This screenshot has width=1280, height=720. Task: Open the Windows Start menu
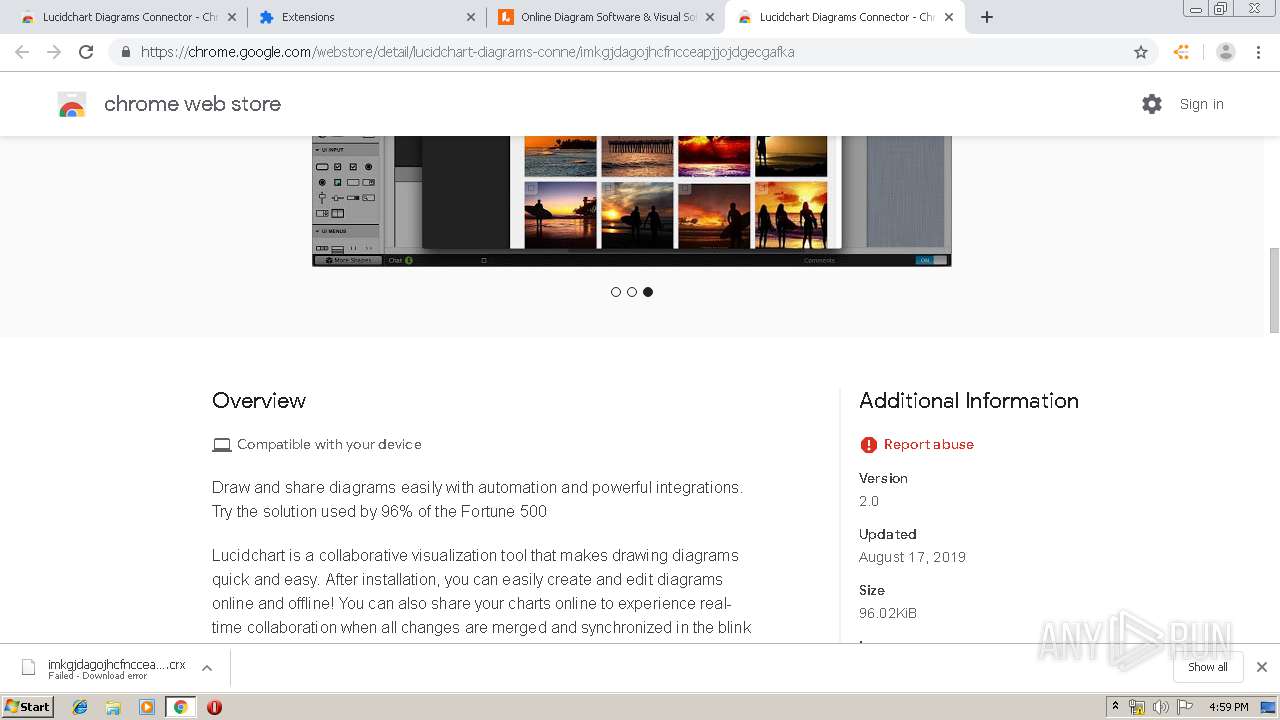pos(27,707)
